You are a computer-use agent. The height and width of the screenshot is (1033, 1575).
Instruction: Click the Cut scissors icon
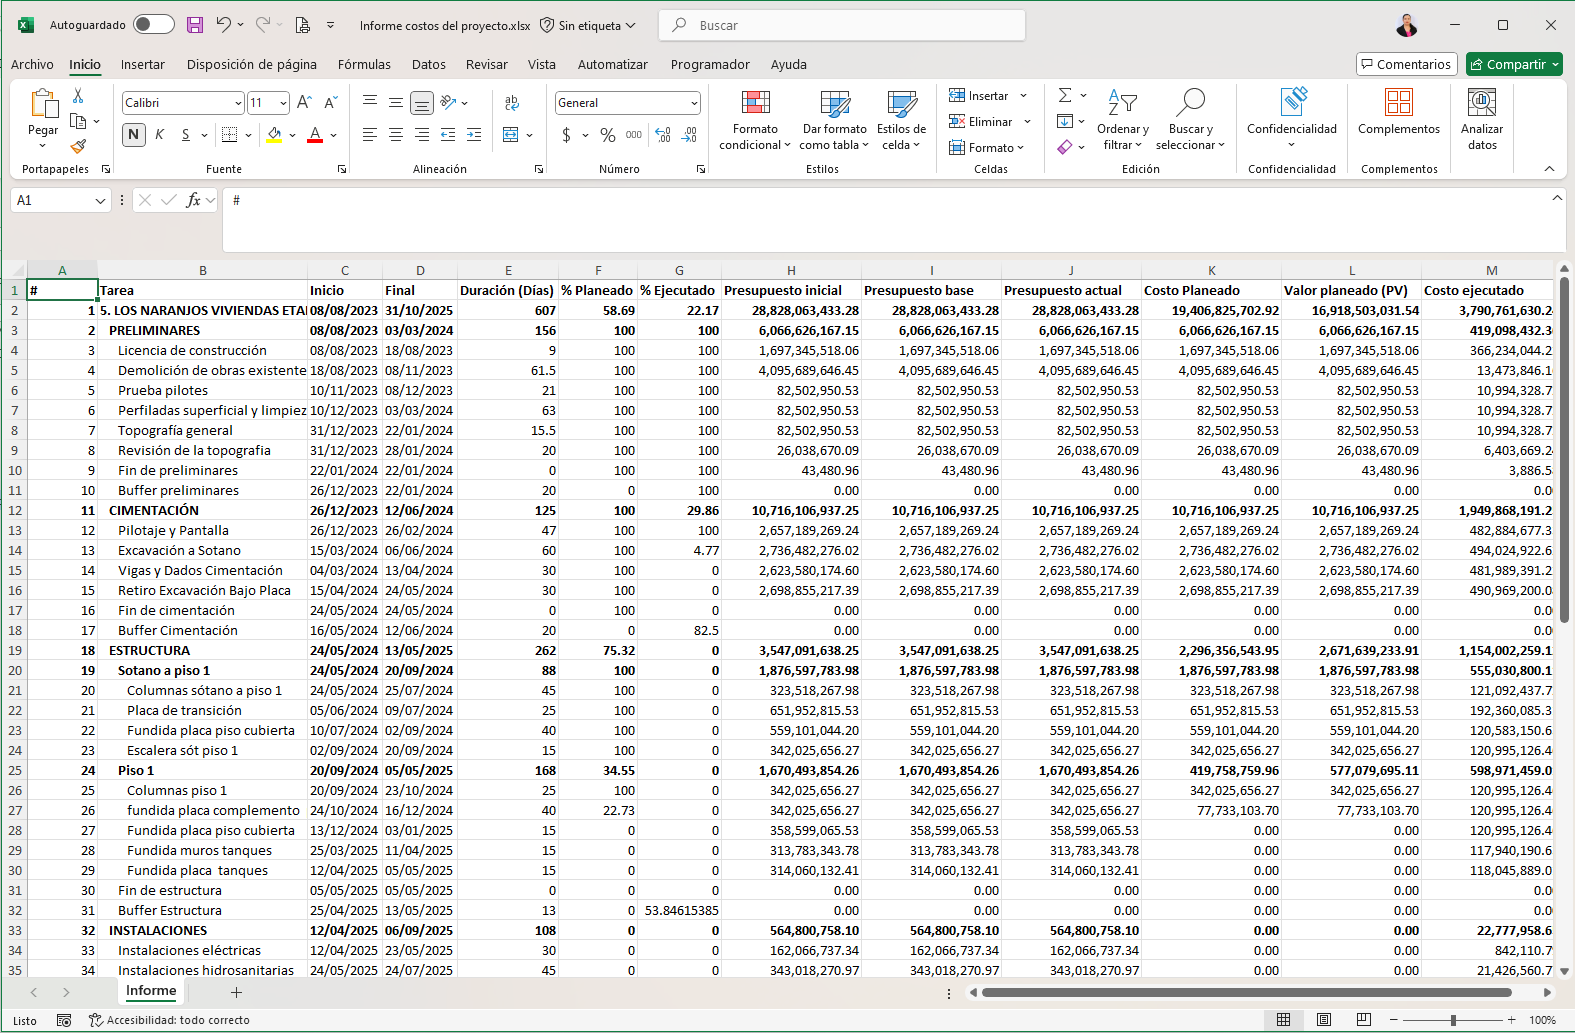[78, 96]
